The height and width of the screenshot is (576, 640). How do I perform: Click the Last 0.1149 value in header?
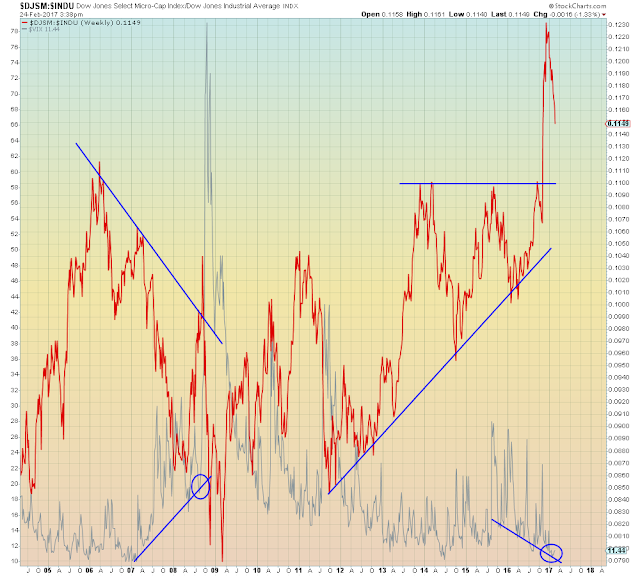pyautogui.click(x=510, y=14)
